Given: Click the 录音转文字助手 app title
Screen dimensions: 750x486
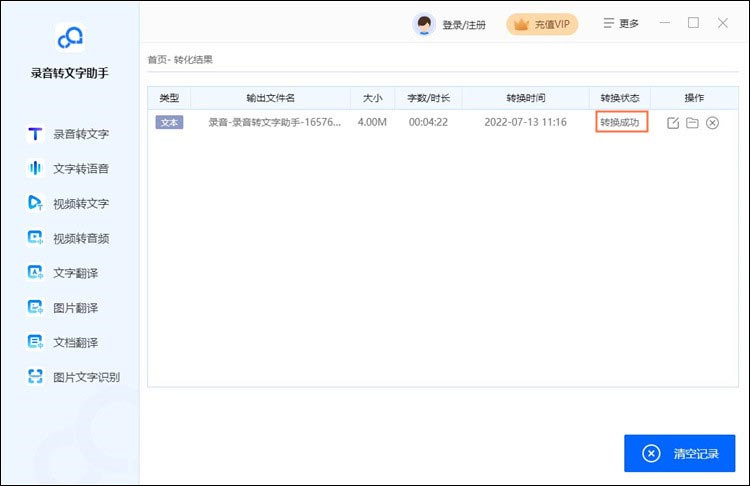Looking at the screenshot, I should pos(70,73).
